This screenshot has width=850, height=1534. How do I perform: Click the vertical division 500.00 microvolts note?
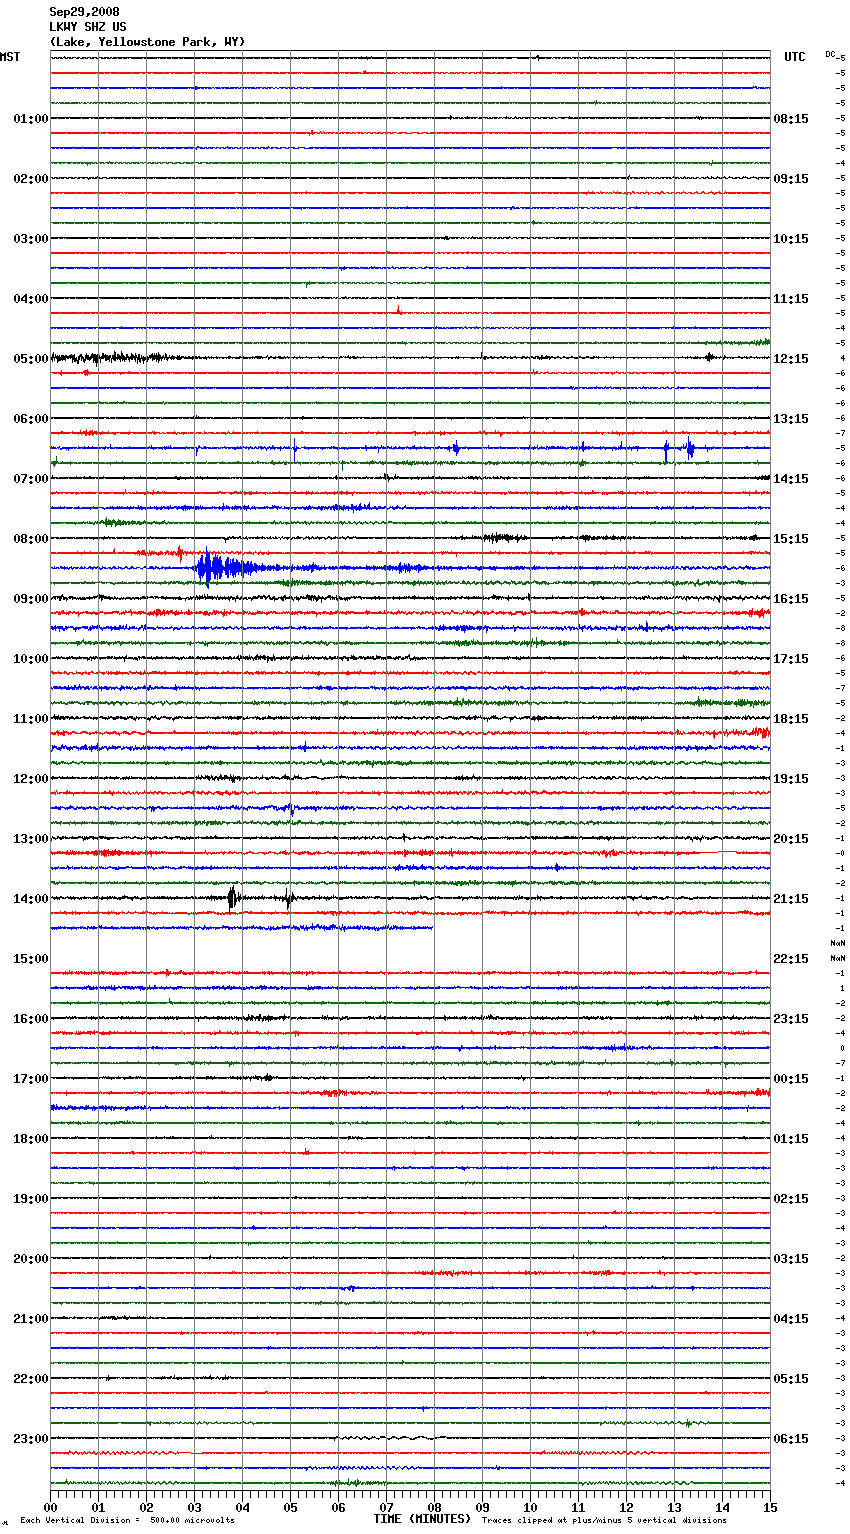coord(127,1521)
